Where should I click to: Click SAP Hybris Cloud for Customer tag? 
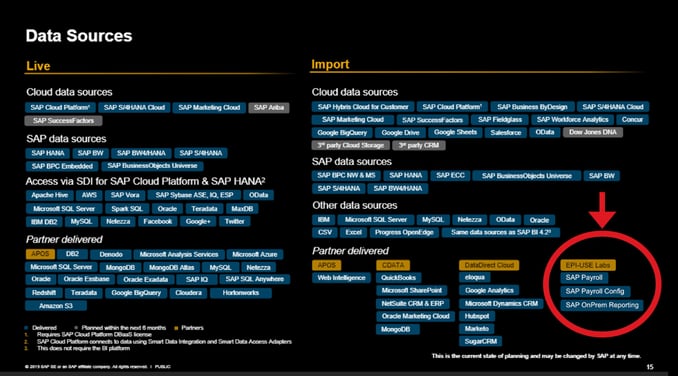(363, 107)
